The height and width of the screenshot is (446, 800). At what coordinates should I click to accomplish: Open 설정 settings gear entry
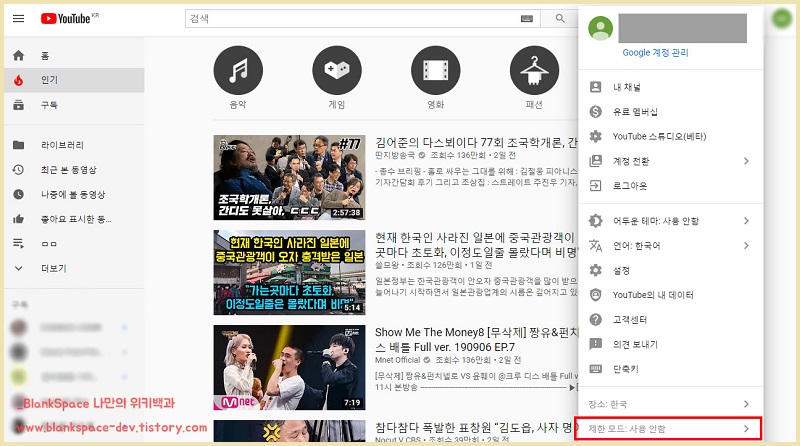click(x=671, y=270)
